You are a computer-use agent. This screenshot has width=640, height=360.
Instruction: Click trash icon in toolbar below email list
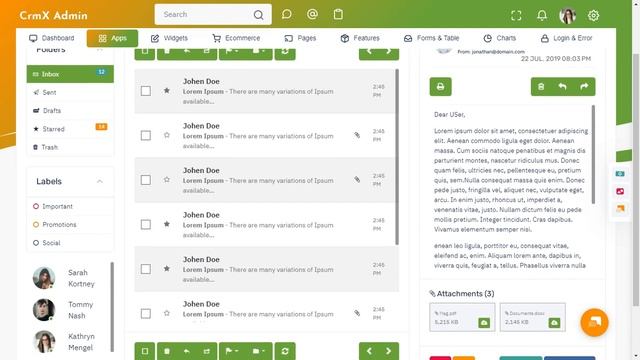(167, 351)
